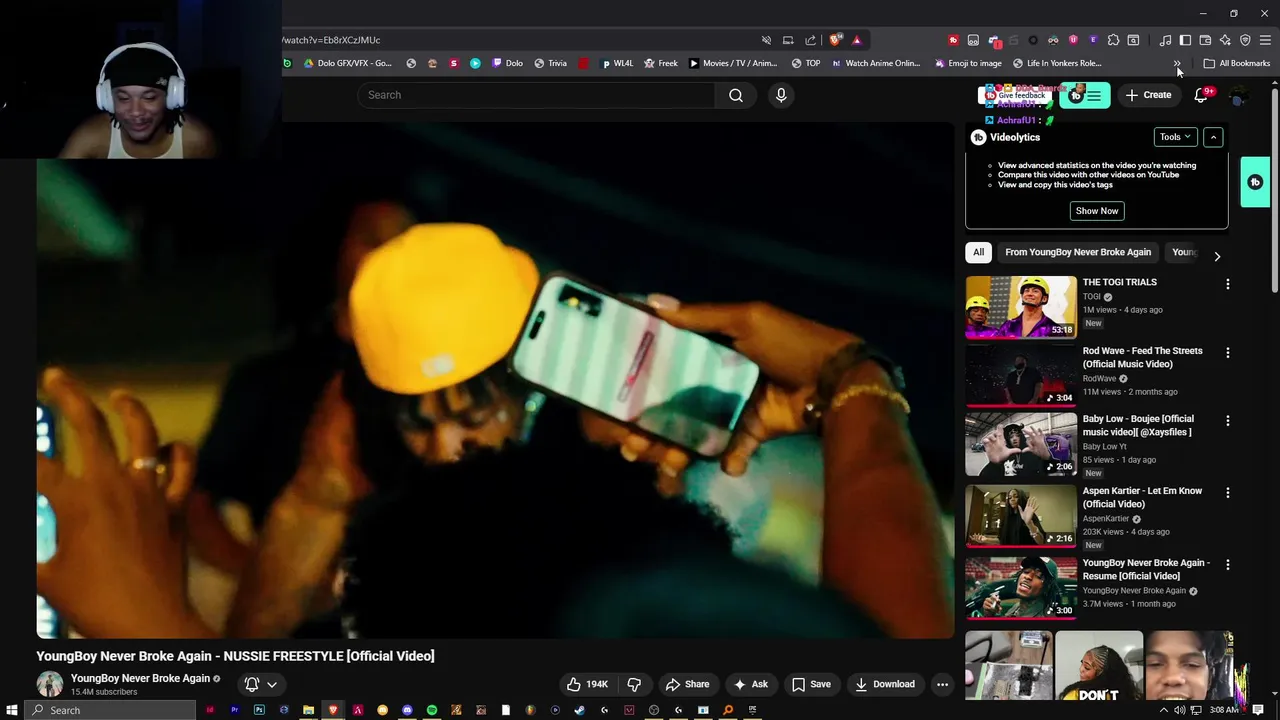Show next filter chips with right arrow
Image resolution: width=1280 pixels, height=720 pixels.
[x=1217, y=256]
